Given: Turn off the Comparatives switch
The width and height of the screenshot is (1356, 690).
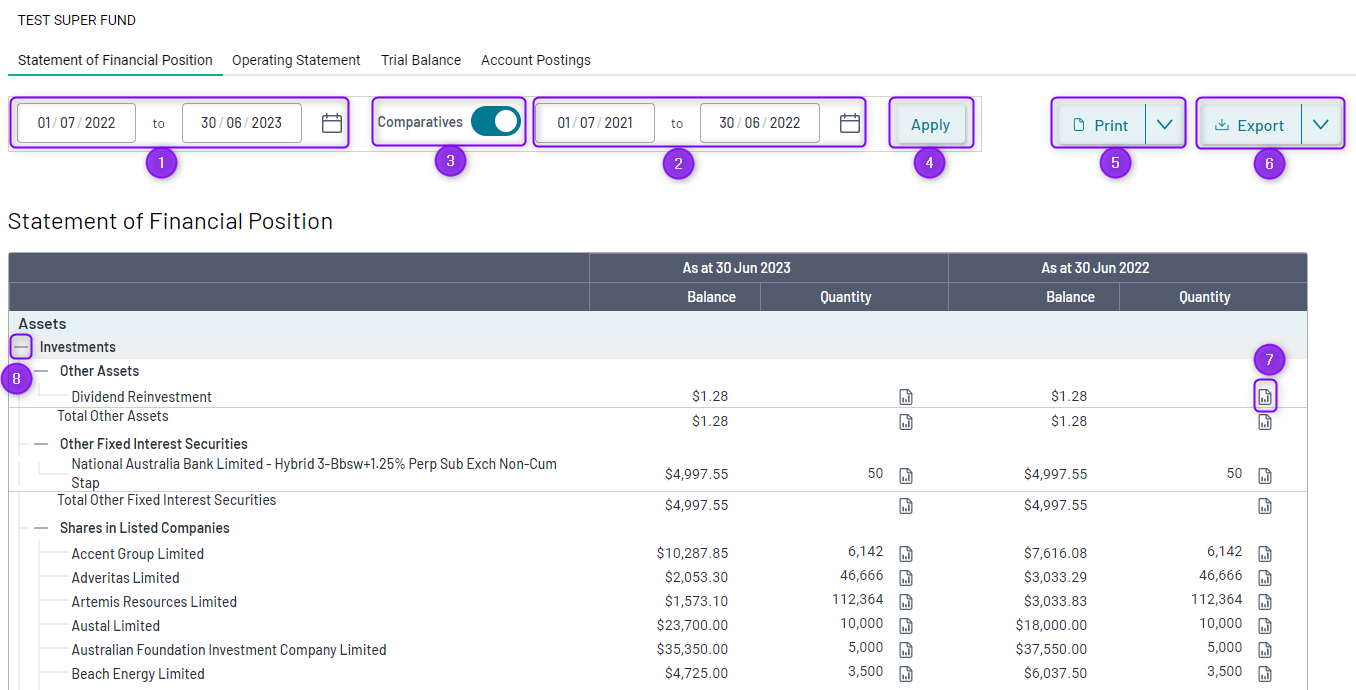Looking at the screenshot, I should [496, 122].
